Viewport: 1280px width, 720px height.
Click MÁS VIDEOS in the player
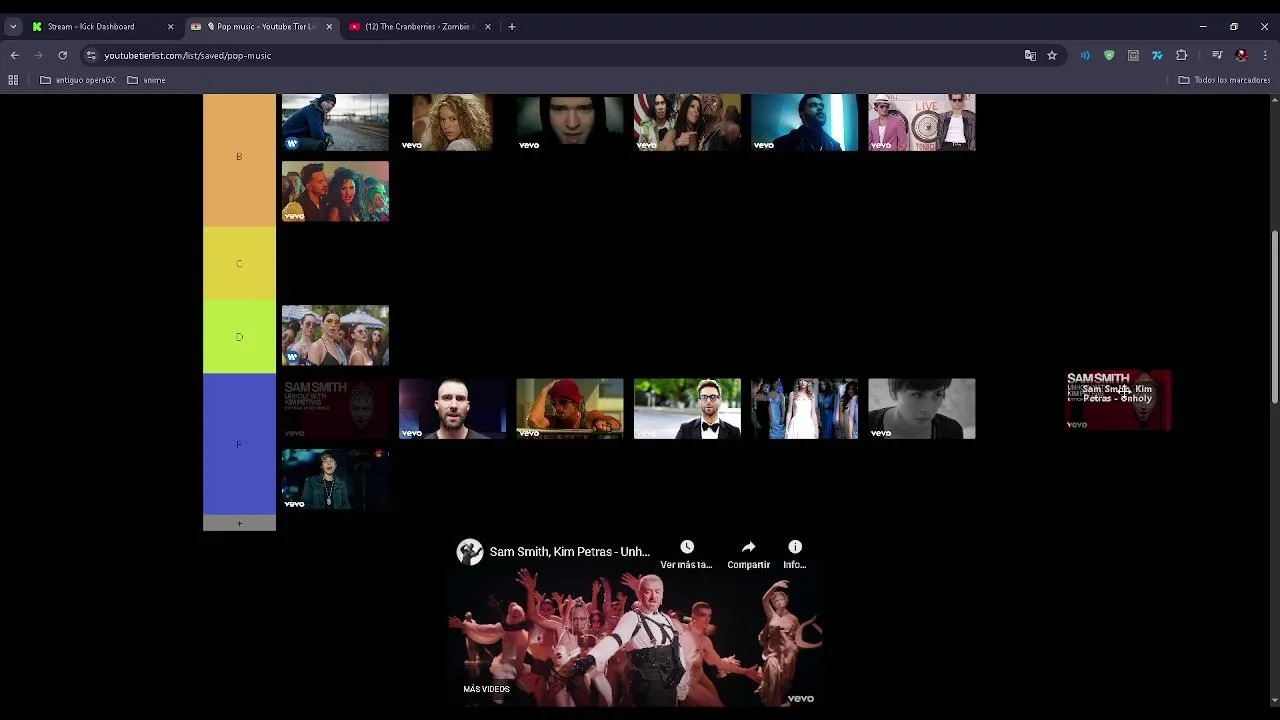(486, 689)
